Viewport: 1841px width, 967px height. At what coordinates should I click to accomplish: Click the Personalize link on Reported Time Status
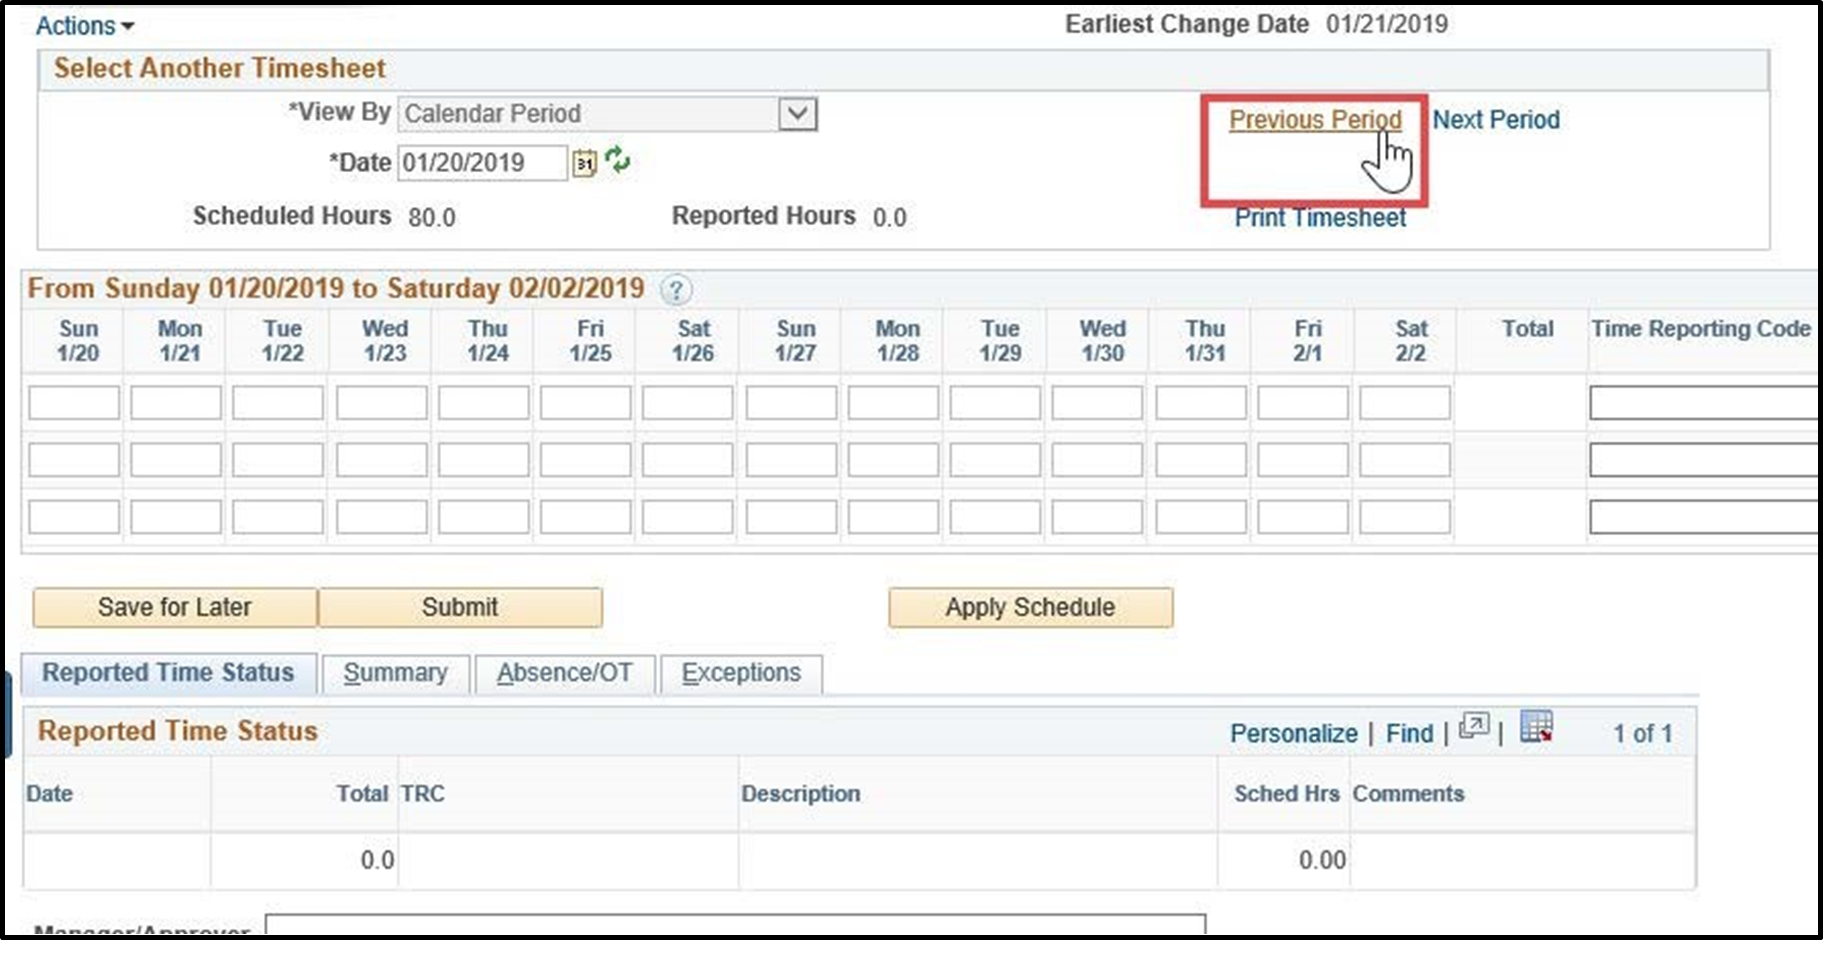coord(1294,732)
